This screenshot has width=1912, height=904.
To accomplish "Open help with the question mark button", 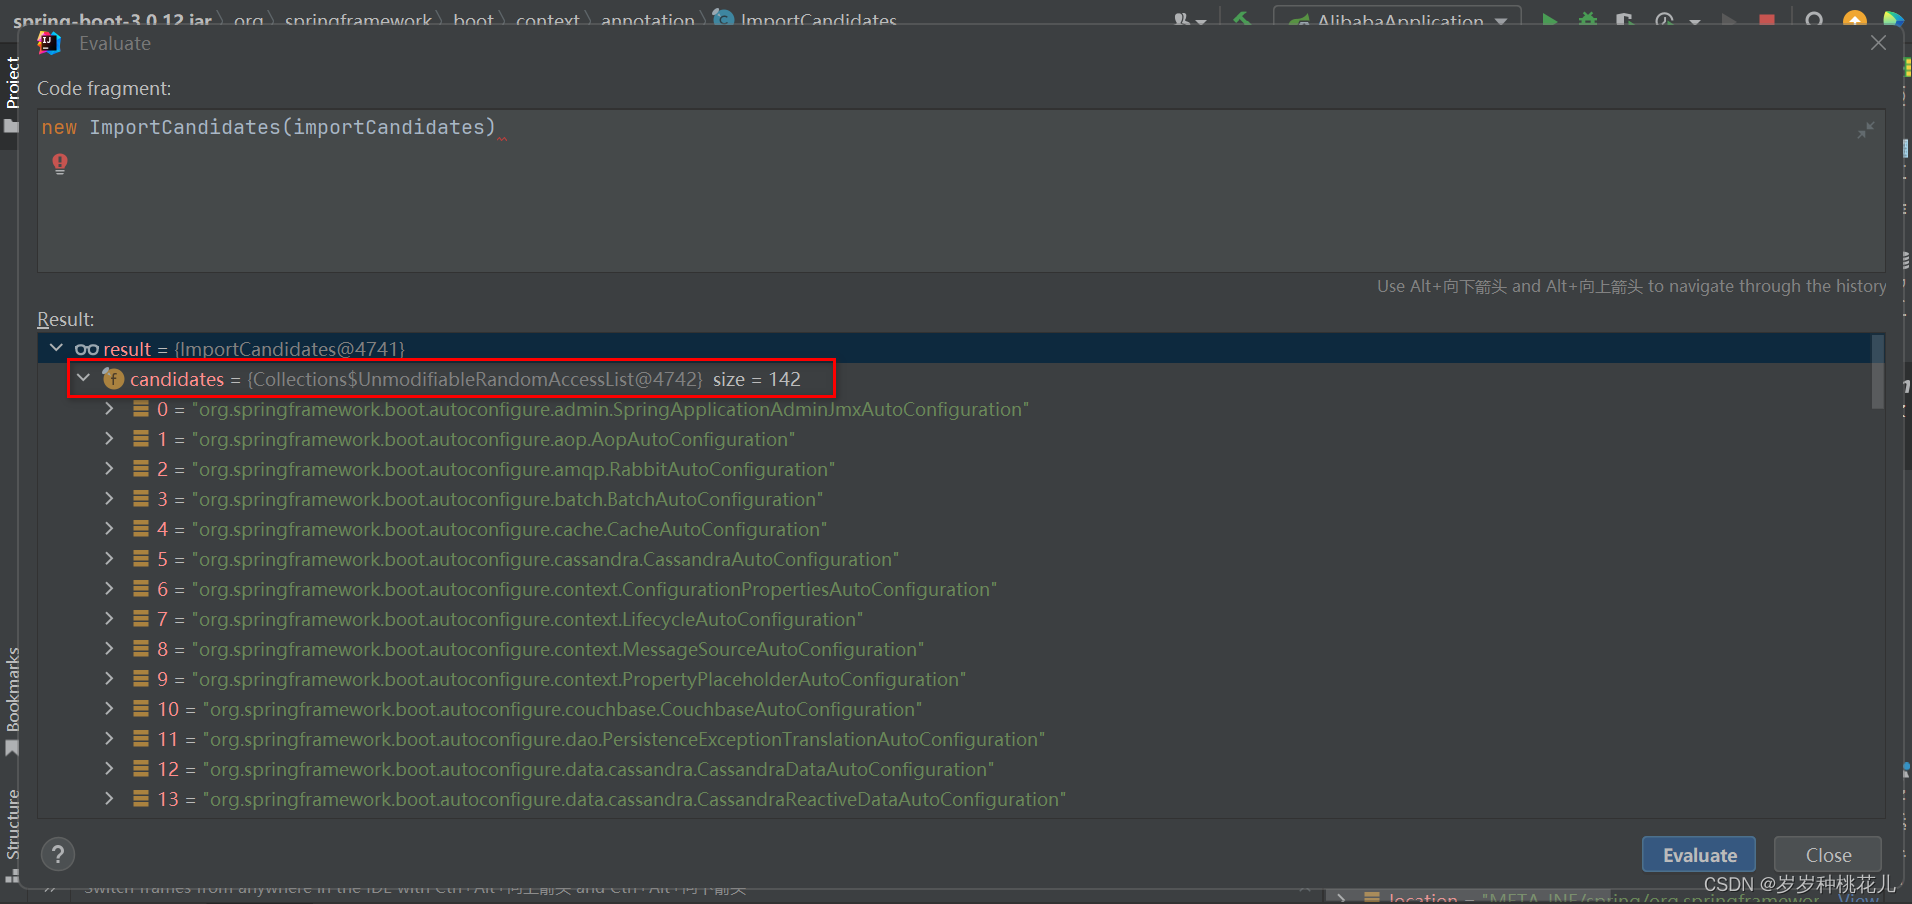I will coord(58,854).
